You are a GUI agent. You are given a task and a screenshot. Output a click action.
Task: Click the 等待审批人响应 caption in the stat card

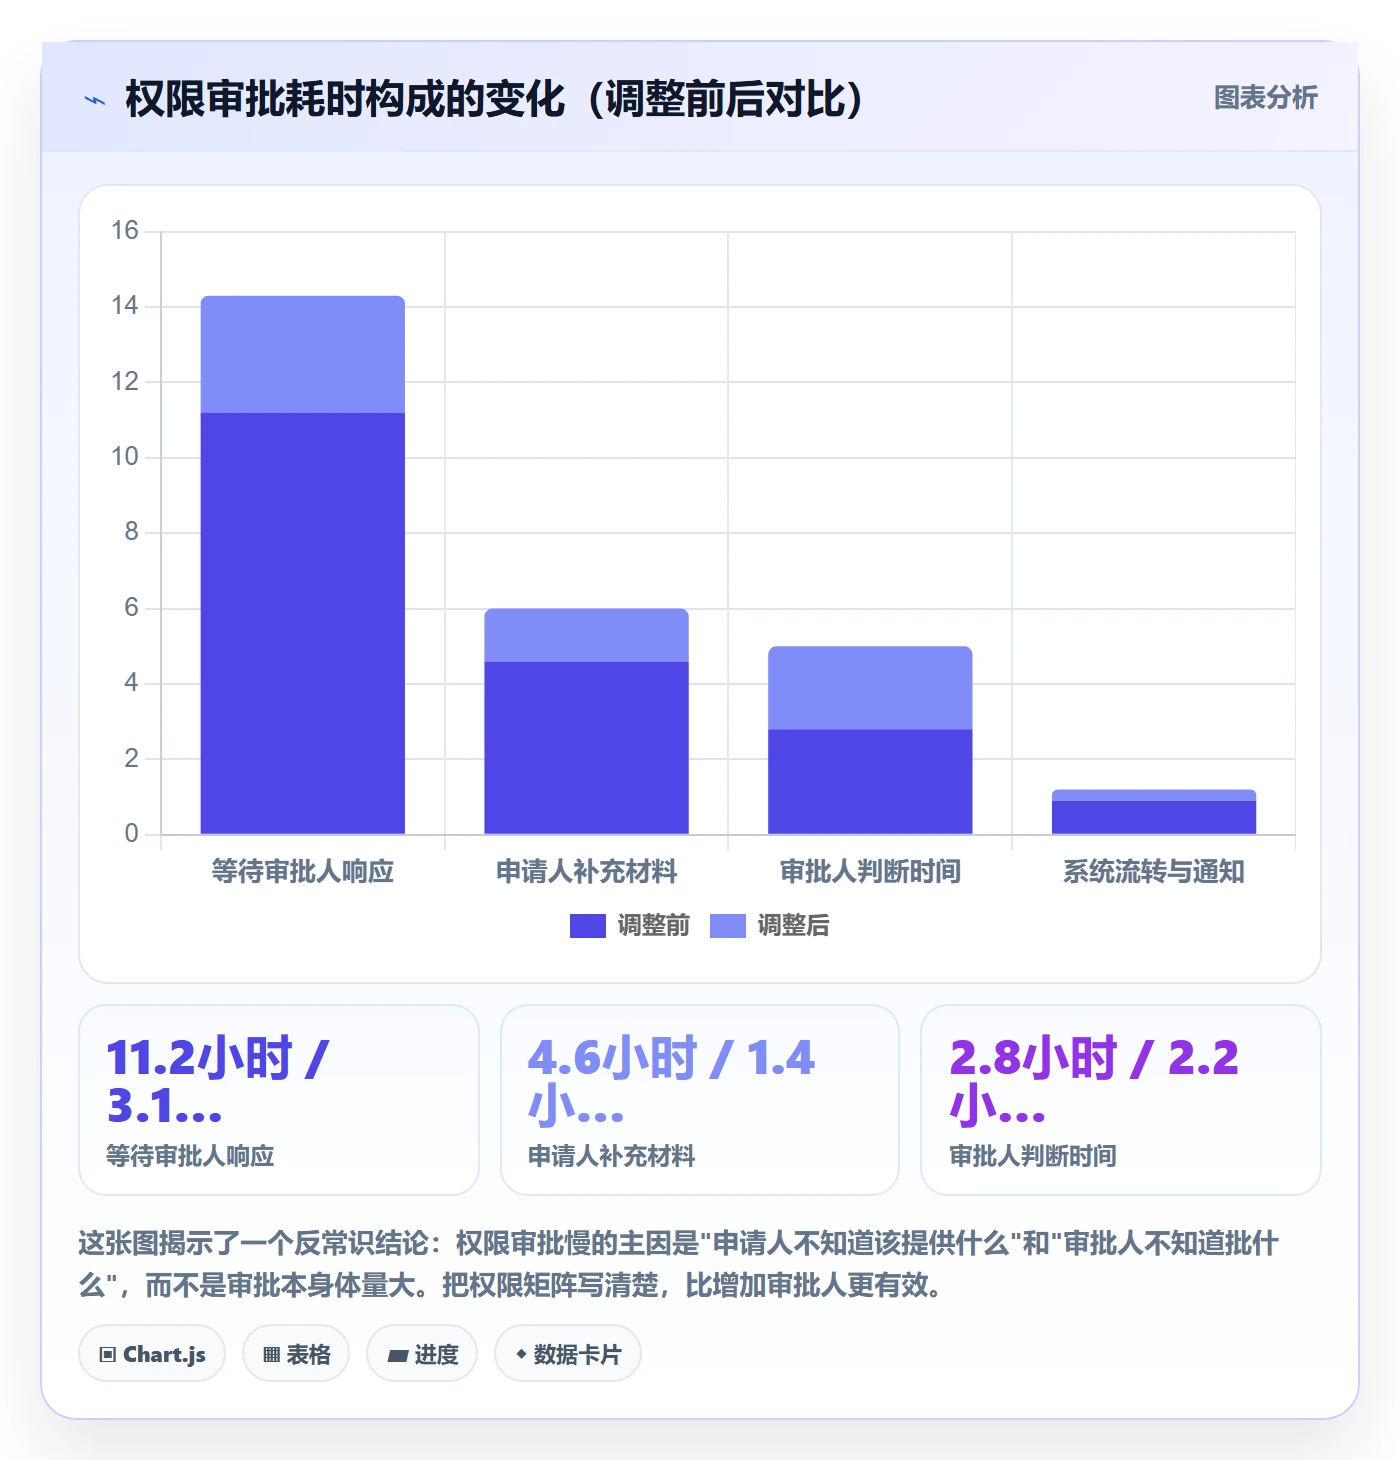190,1156
